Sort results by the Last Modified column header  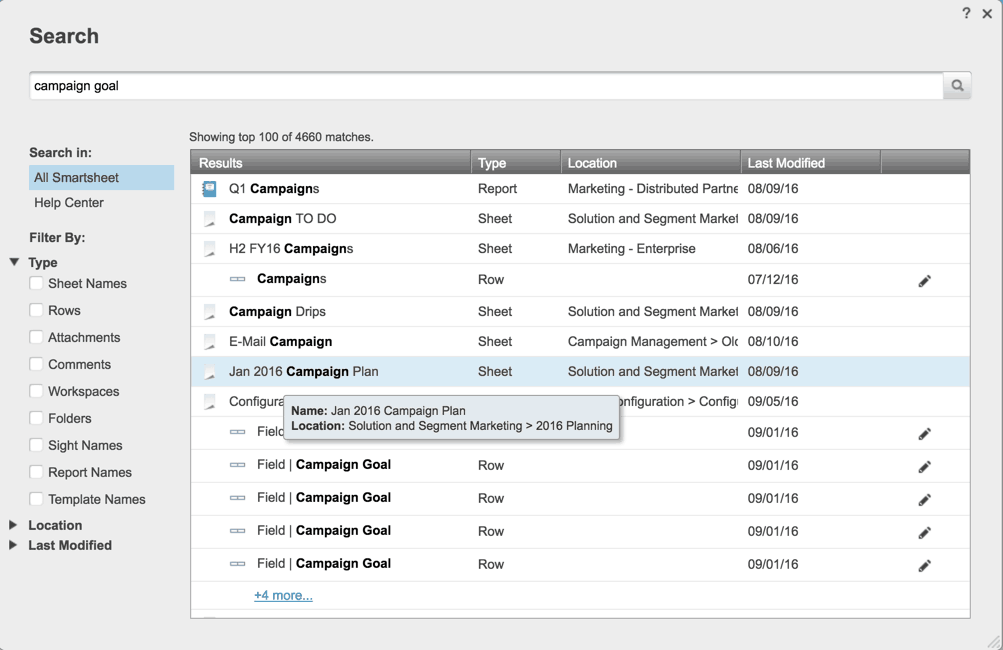coord(786,163)
